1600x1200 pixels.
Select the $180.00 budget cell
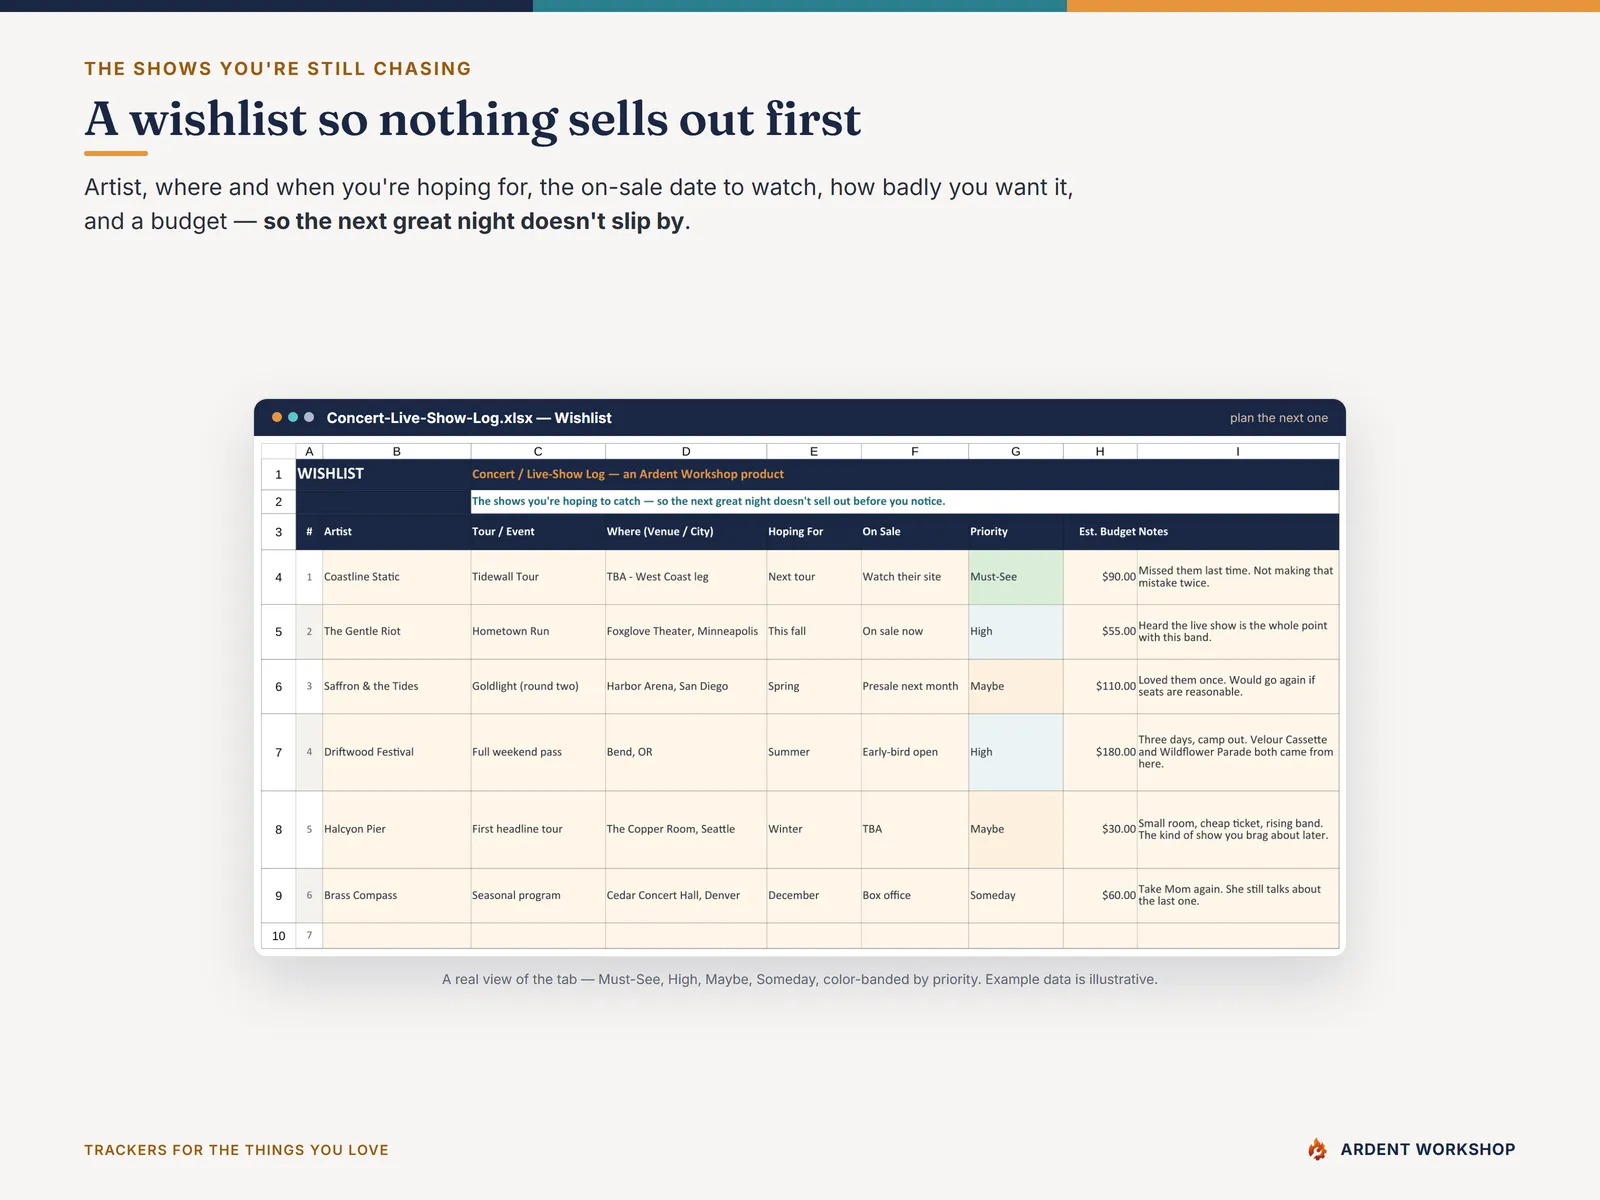click(x=1100, y=752)
